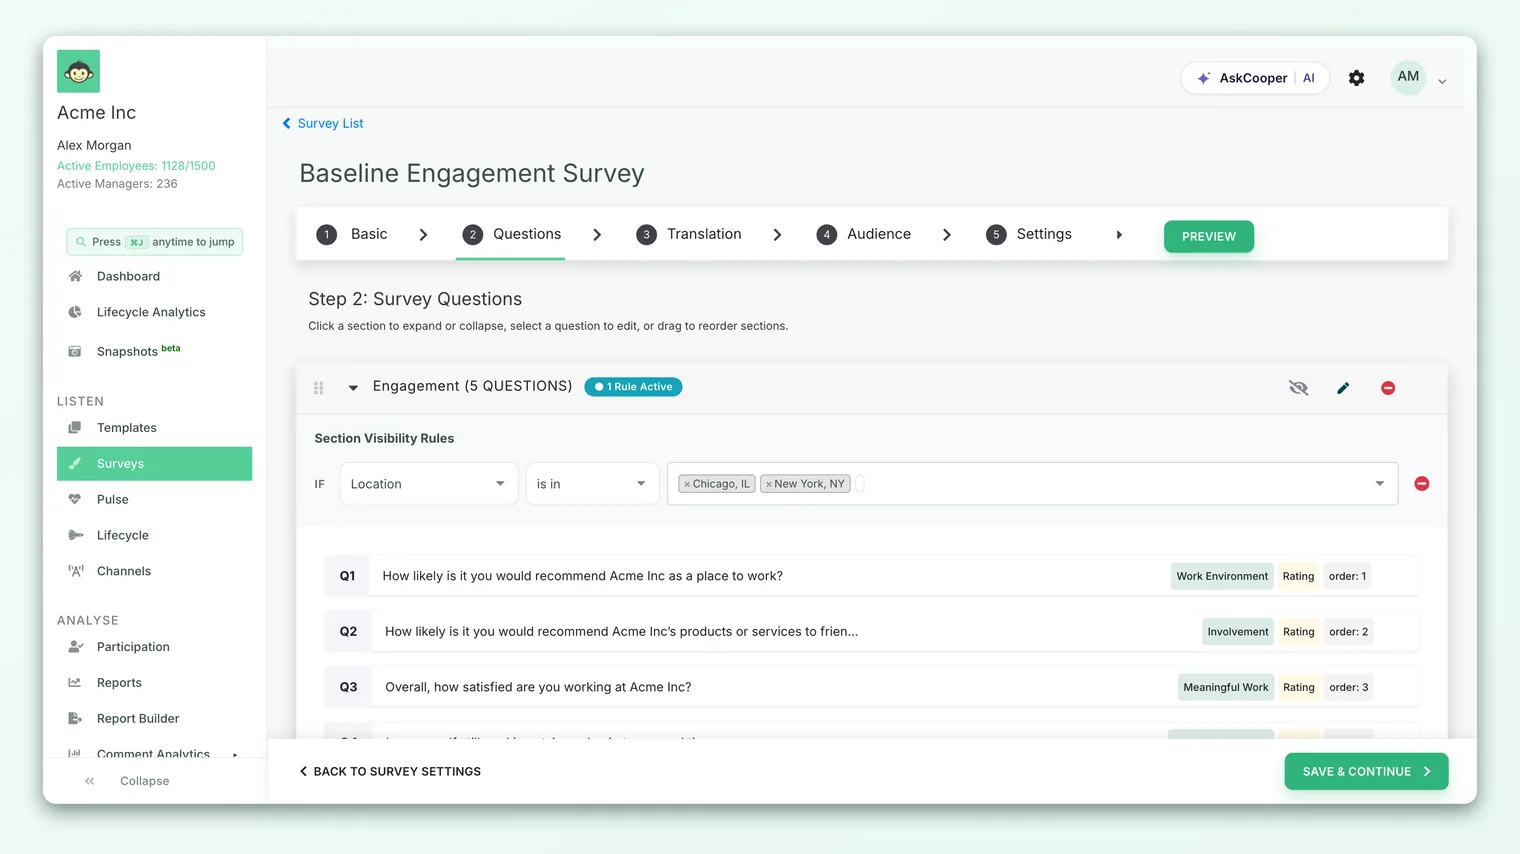Toggle Engagement section visibility eye icon

(x=1298, y=388)
